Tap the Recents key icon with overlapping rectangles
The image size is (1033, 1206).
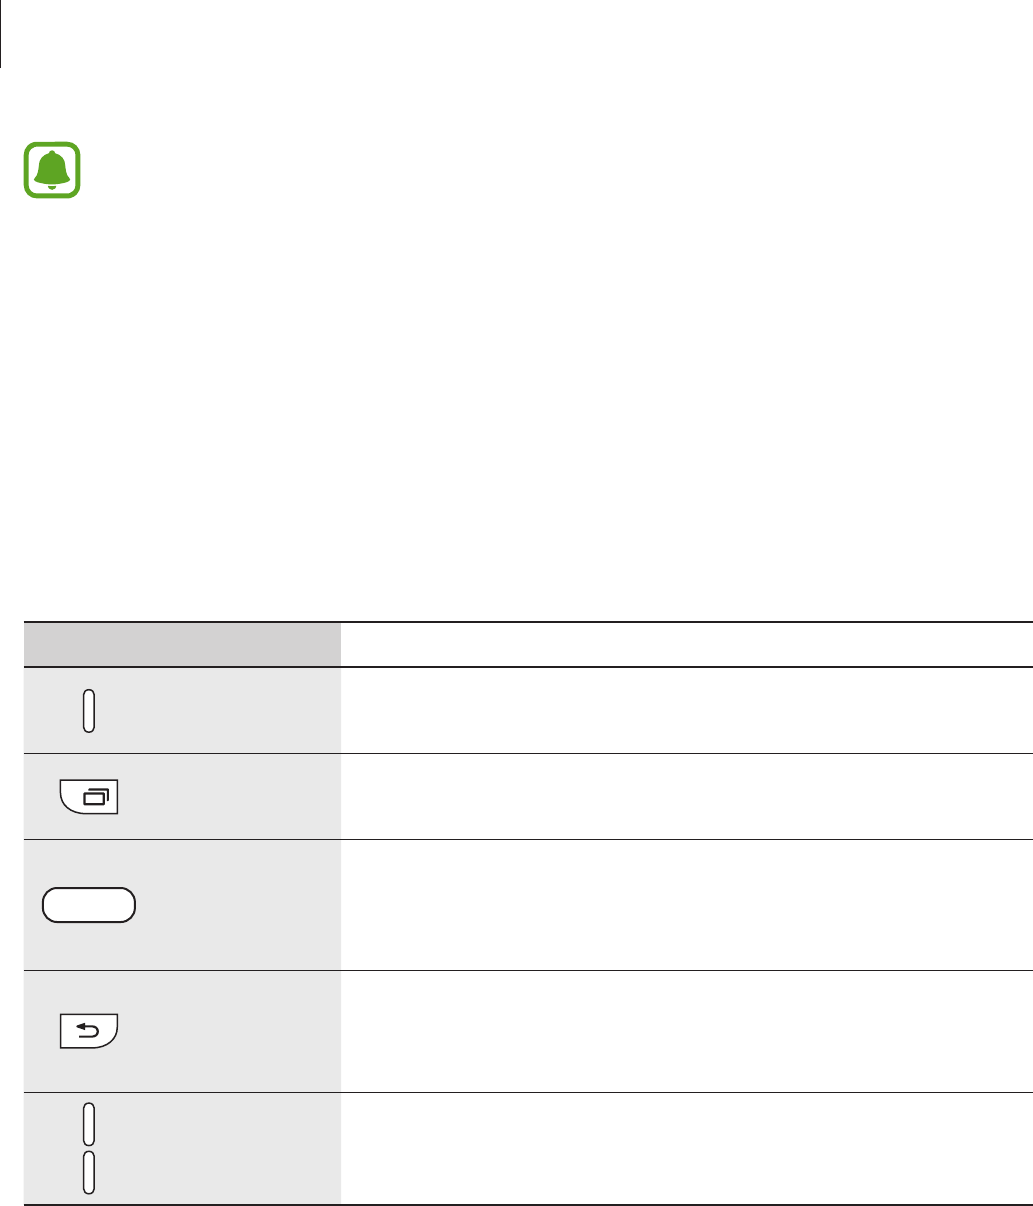89,798
